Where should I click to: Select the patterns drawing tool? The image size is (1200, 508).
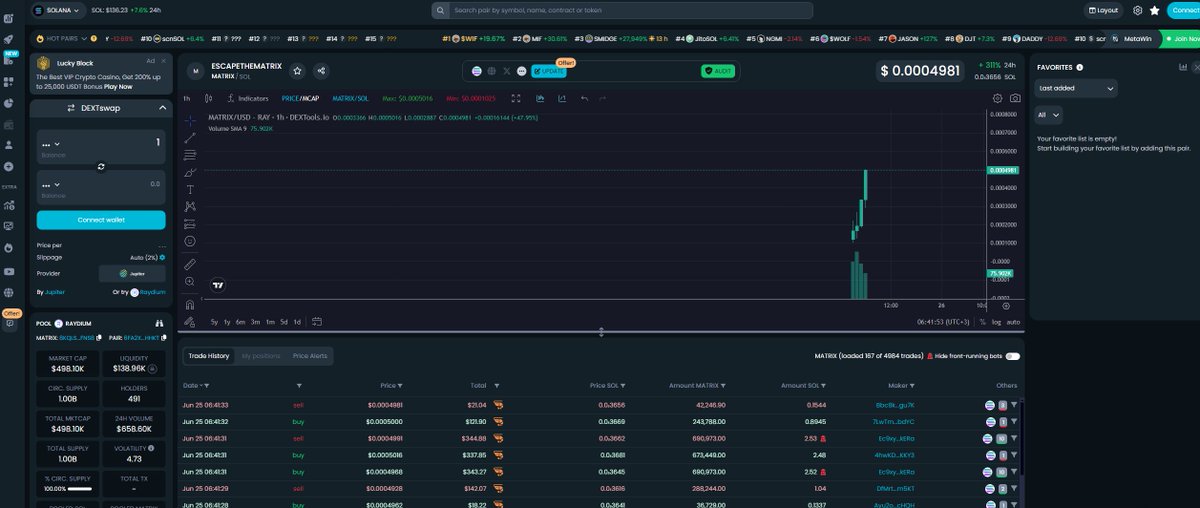tap(190, 206)
